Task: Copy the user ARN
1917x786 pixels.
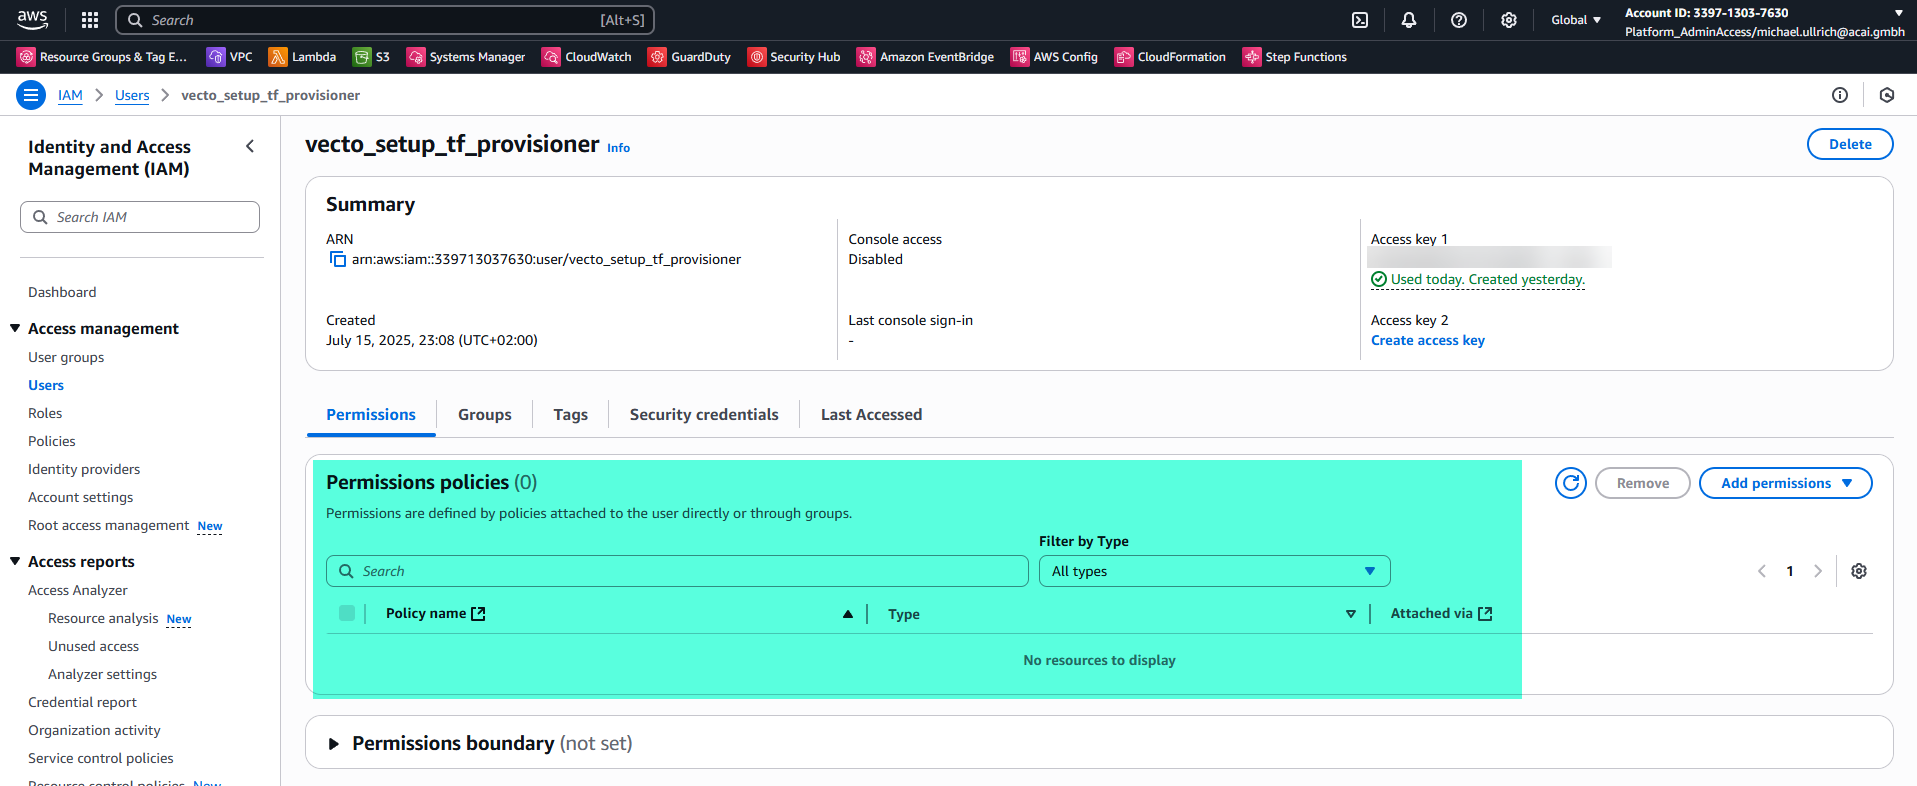Action: [338, 259]
